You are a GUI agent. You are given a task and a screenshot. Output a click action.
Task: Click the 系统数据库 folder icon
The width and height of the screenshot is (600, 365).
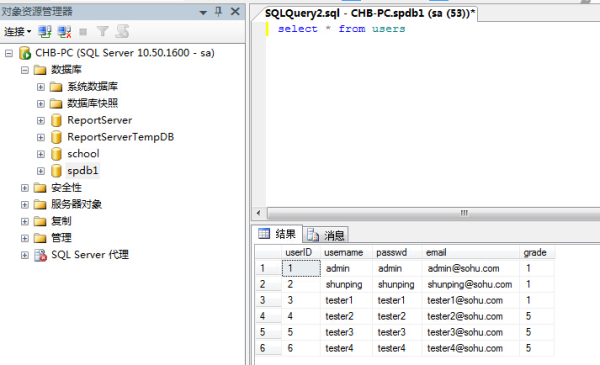[x=56, y=87]
